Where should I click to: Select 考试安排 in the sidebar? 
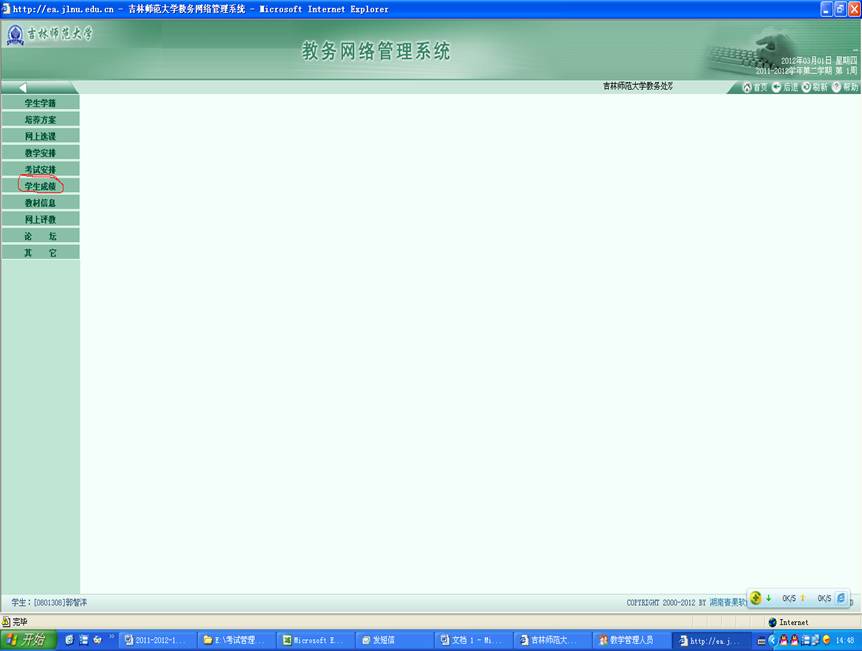(40, 169)
